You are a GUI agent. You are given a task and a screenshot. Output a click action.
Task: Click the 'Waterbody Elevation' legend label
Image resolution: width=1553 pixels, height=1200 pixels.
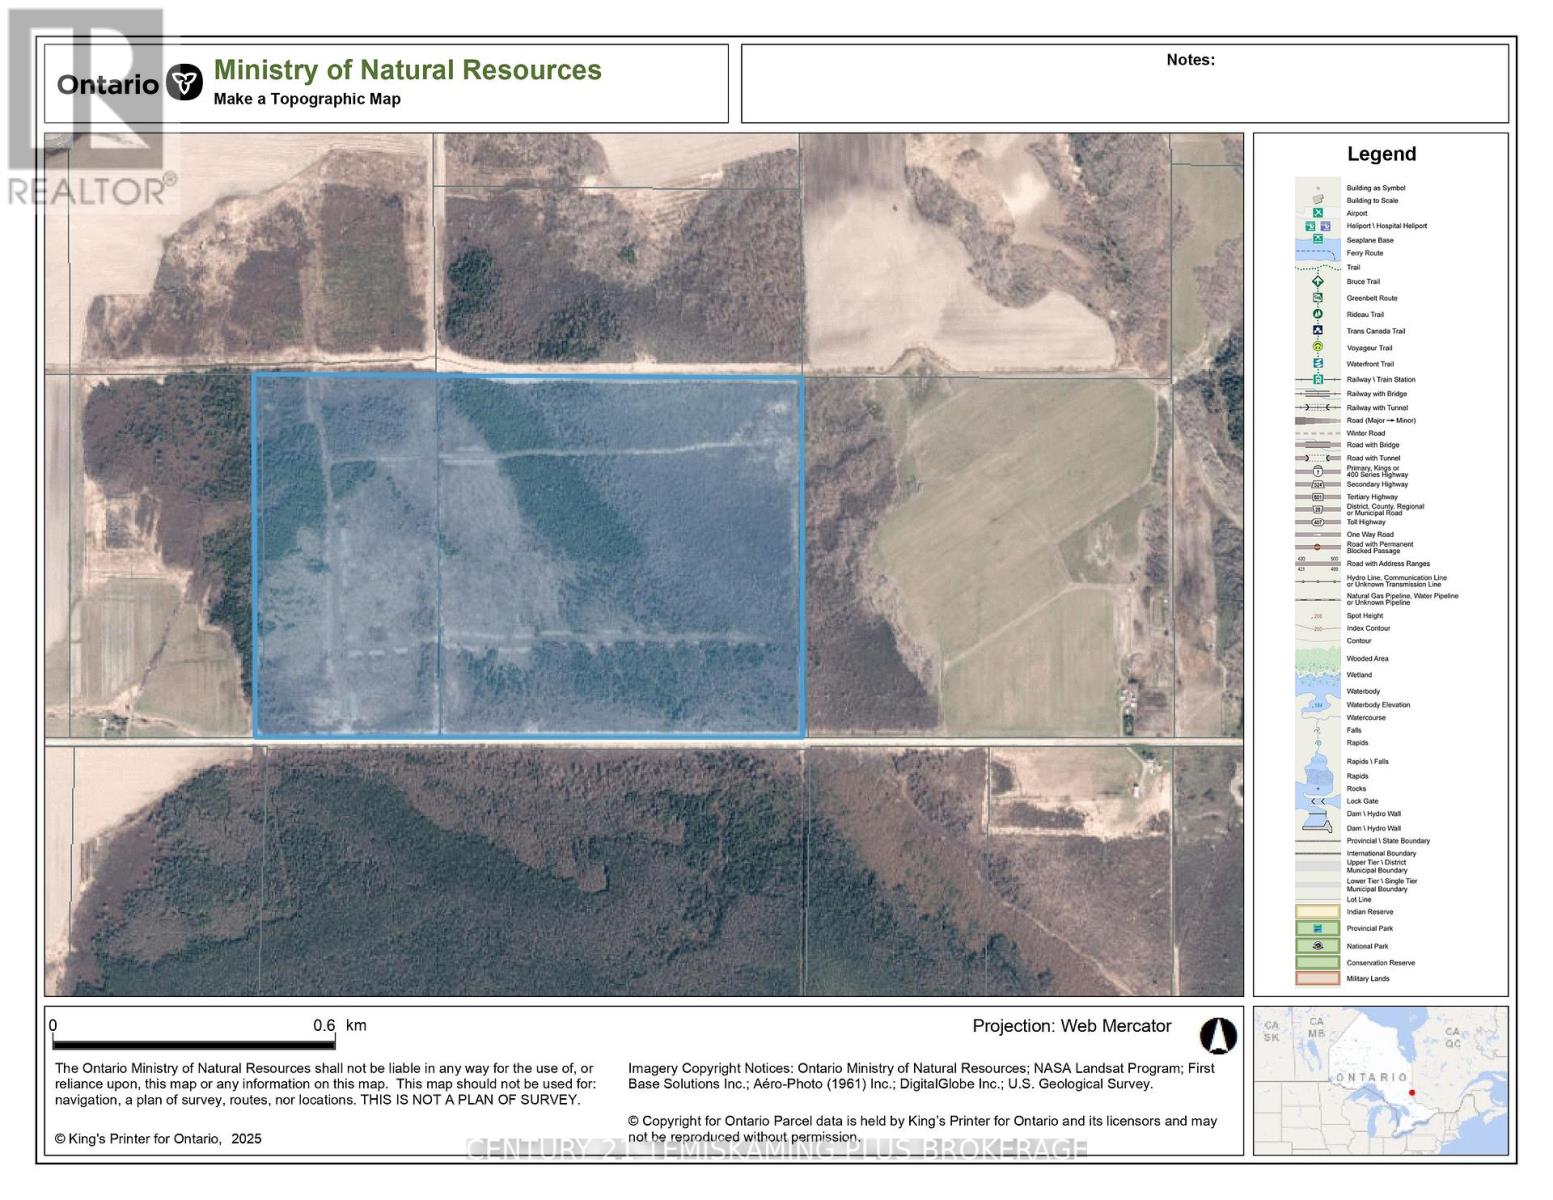tap(1378, 705)
